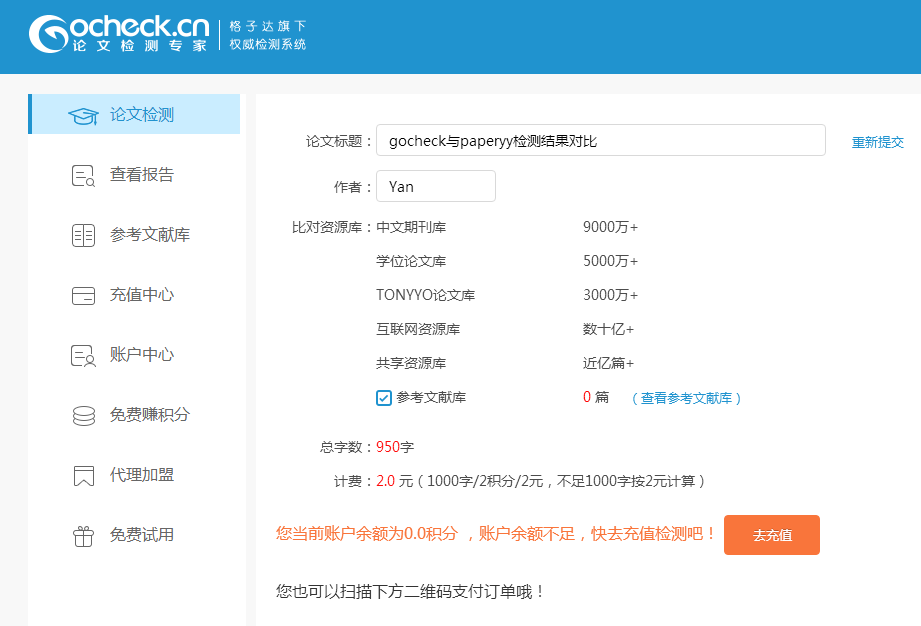The image size is (921, 626).
Task: Click the 3000万+ count value
Action: point(610,295)
